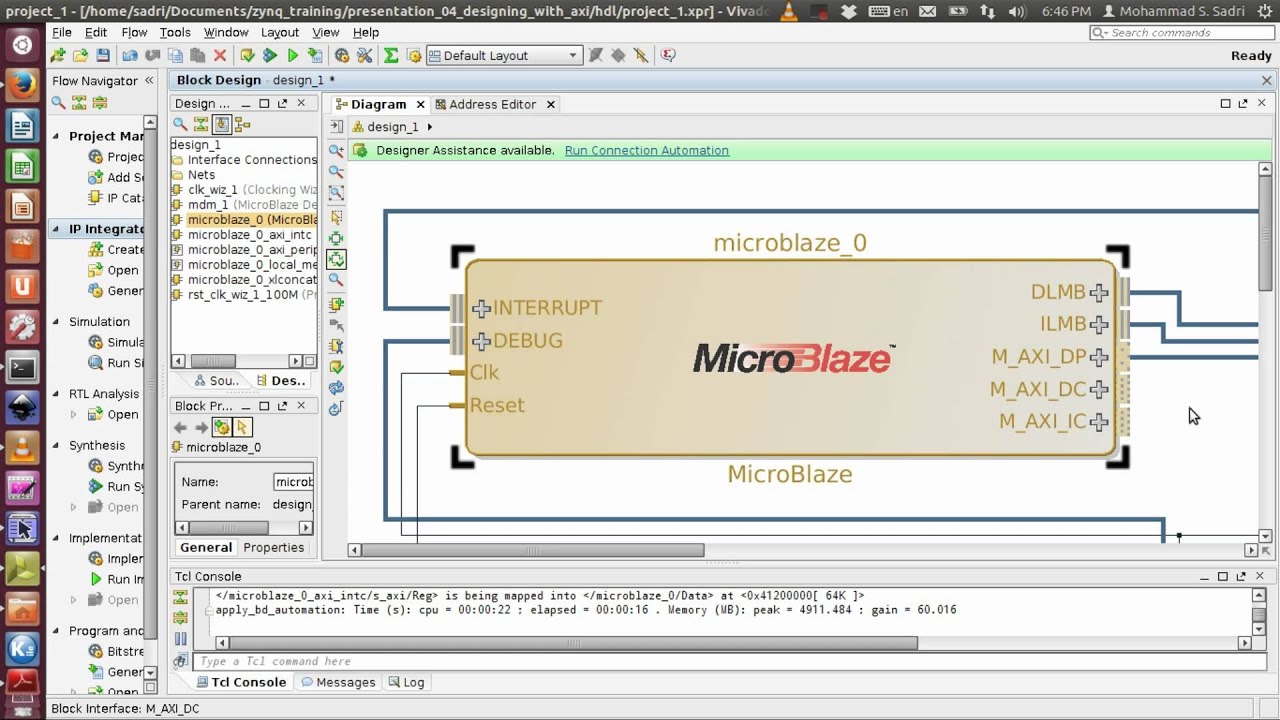Expand the INTERRUPT interface plus sign

pyautogui.click(x=481, y=308)
